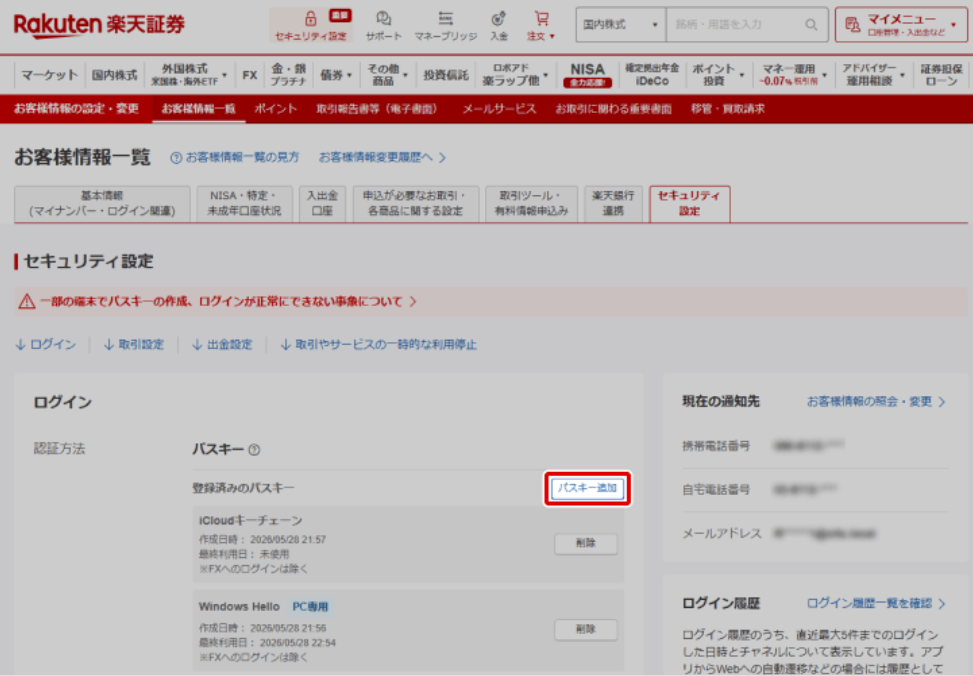Open the 国内株式 search category dropdown

[x=621, y=24]
